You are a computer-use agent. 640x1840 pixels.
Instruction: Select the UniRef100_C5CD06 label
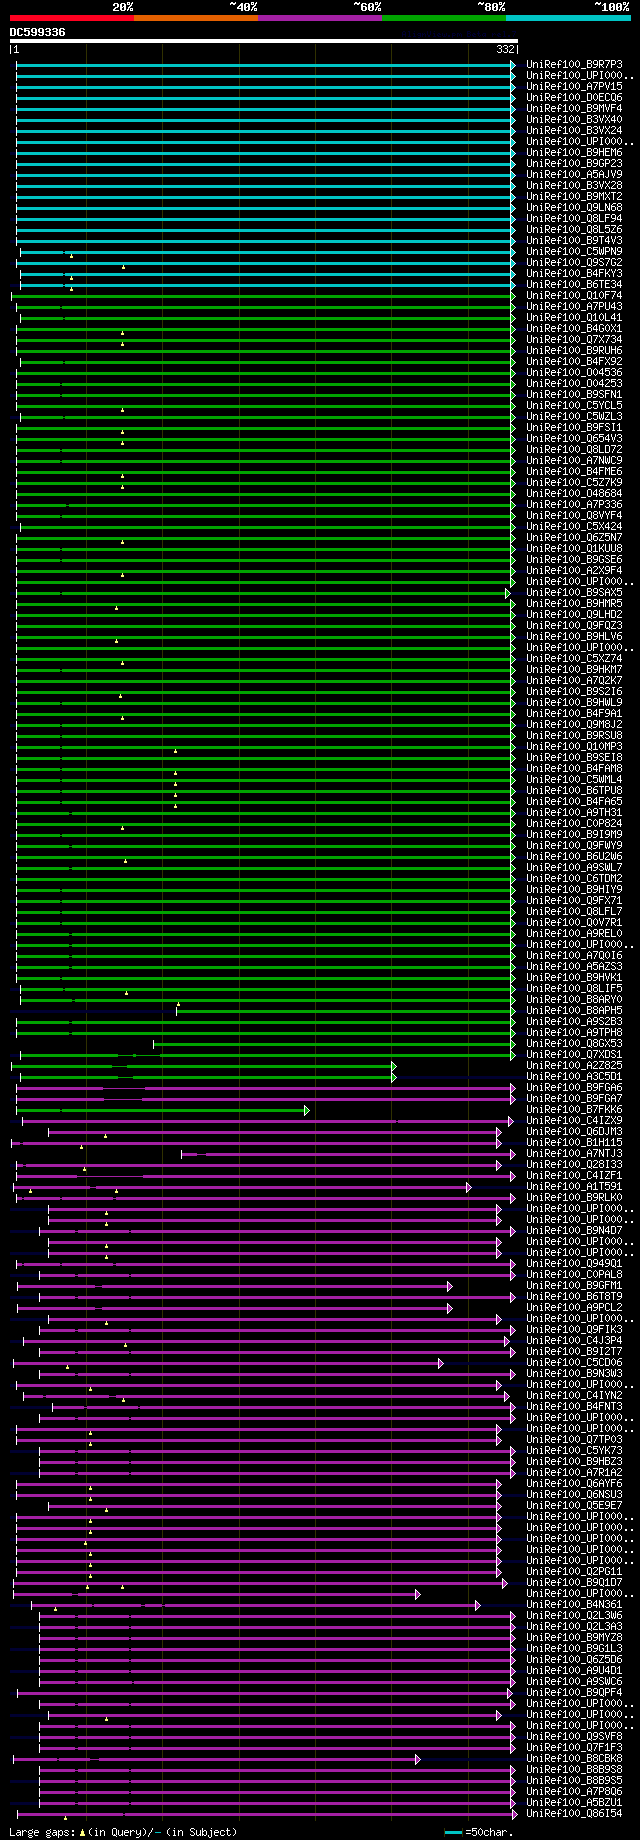(x=575, y=1362)
